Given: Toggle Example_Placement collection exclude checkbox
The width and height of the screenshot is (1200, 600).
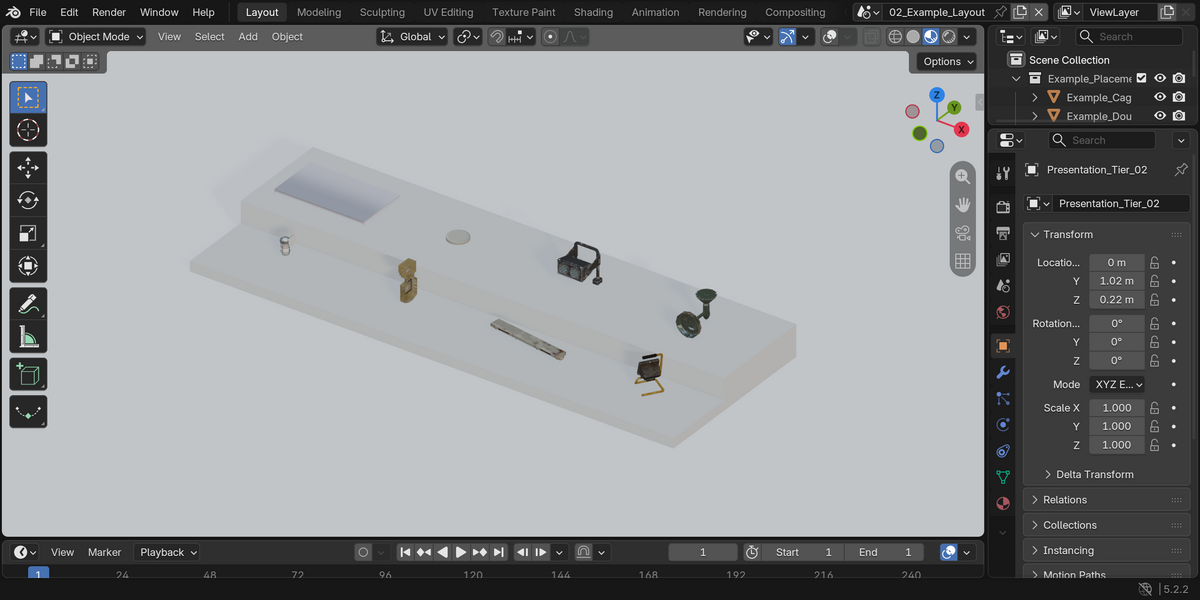Looking at the screenshot, I should tap(1142, 78).
